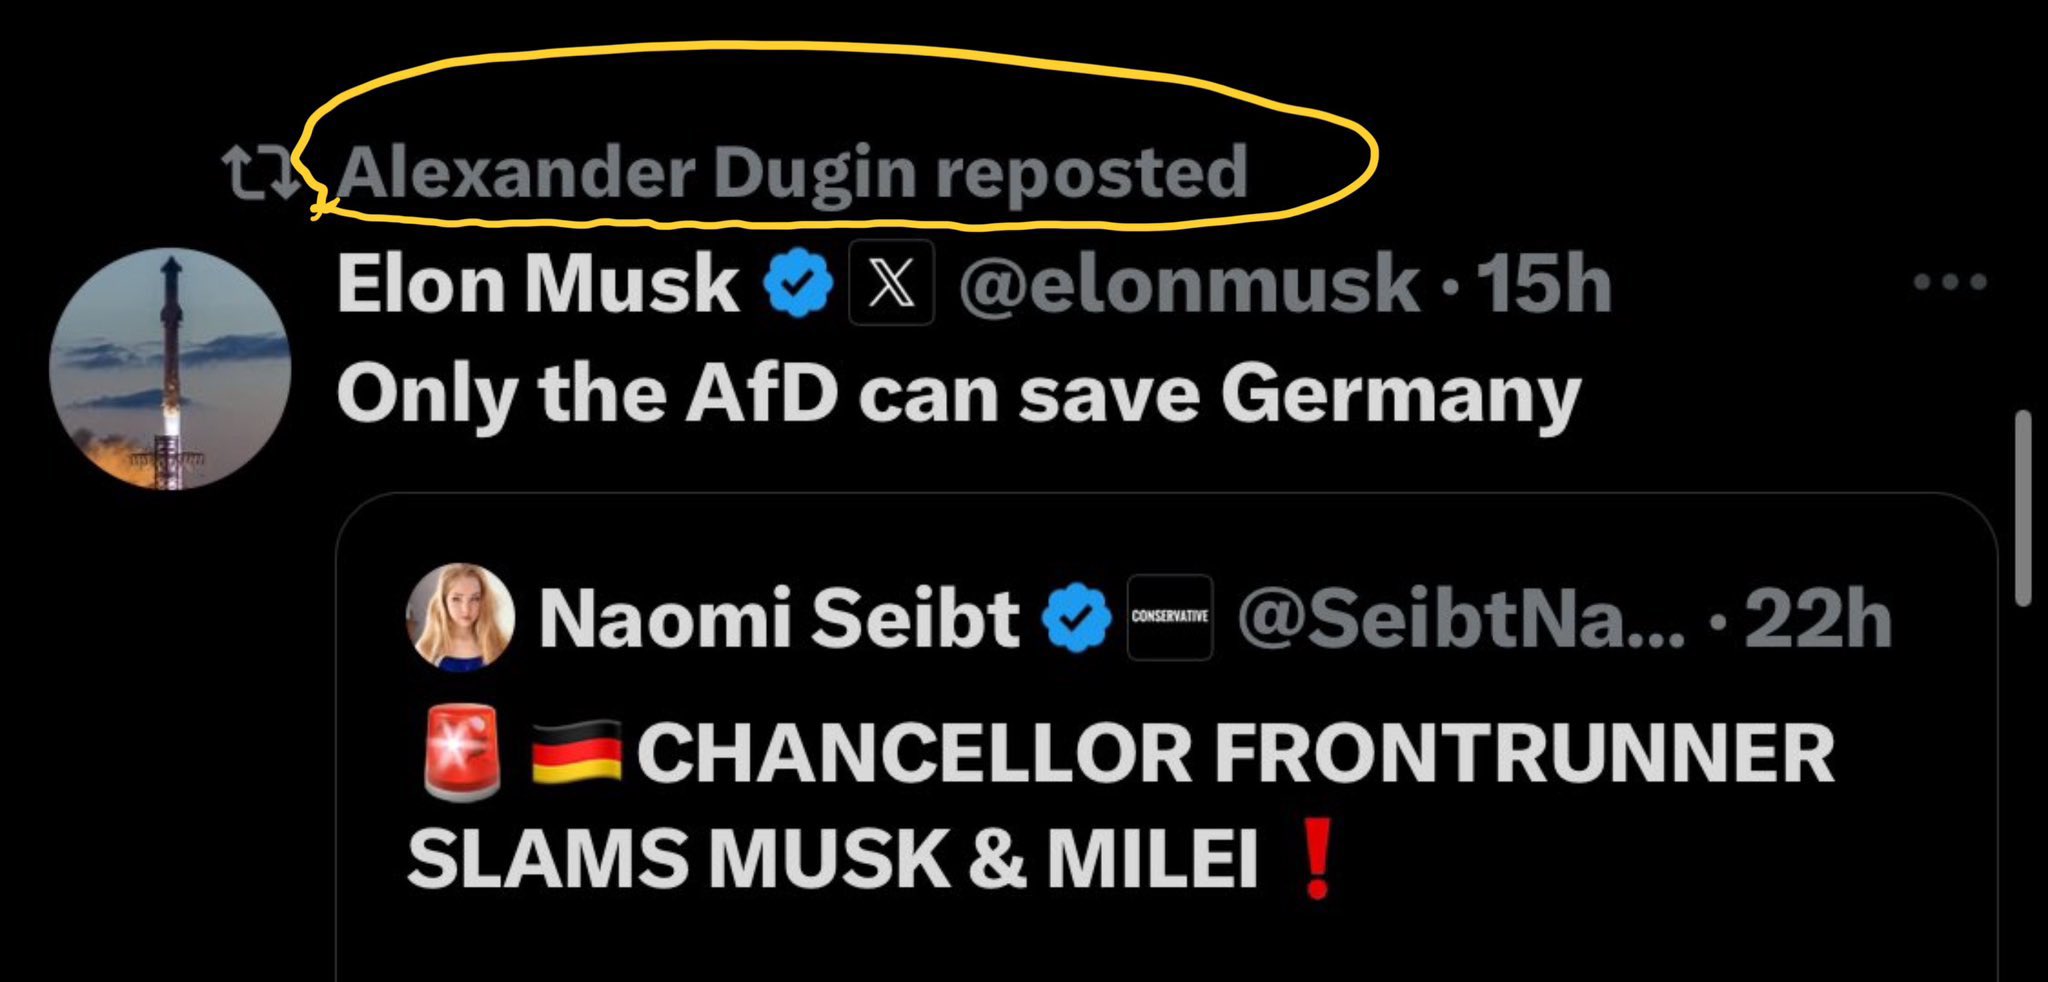
Task: Open the @elonmusk handle
Action: 1188,284
